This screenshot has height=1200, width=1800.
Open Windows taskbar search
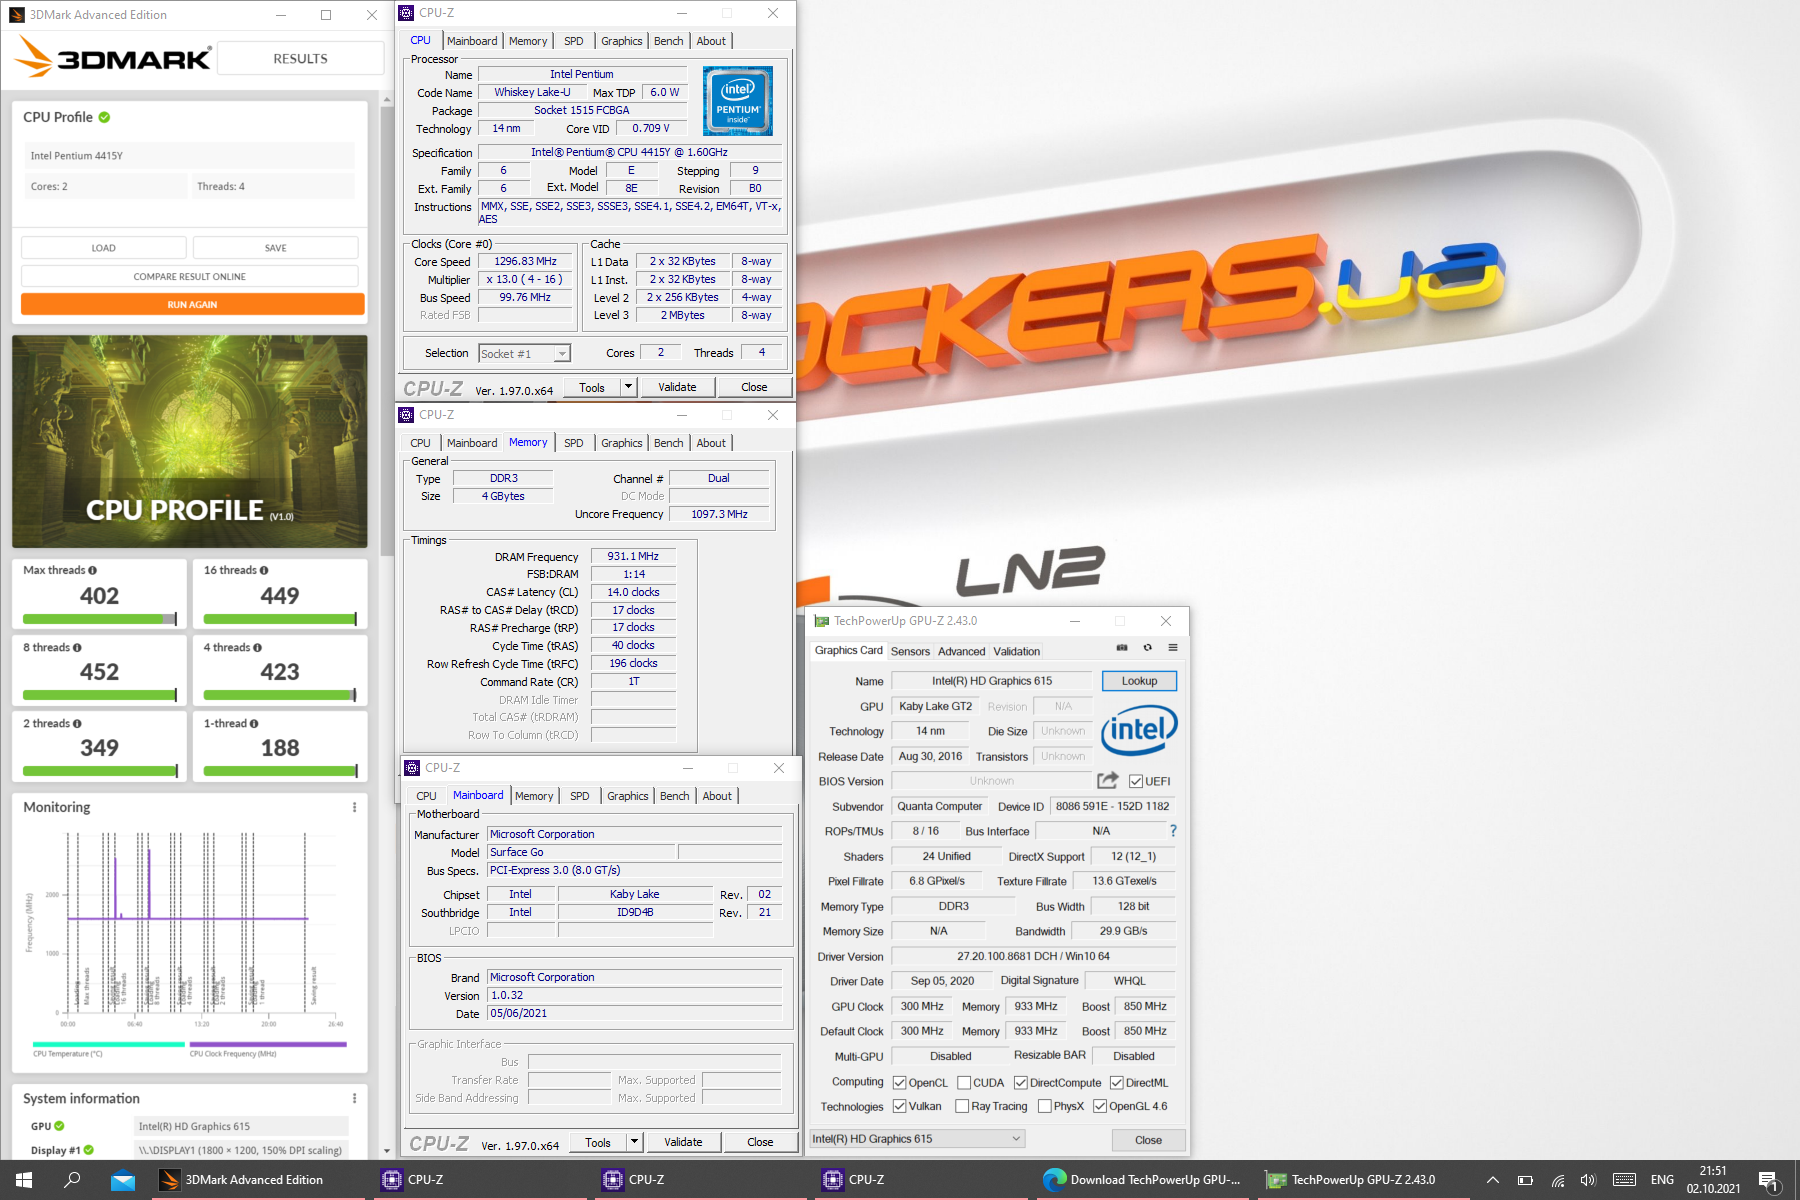click(72, 1180)
